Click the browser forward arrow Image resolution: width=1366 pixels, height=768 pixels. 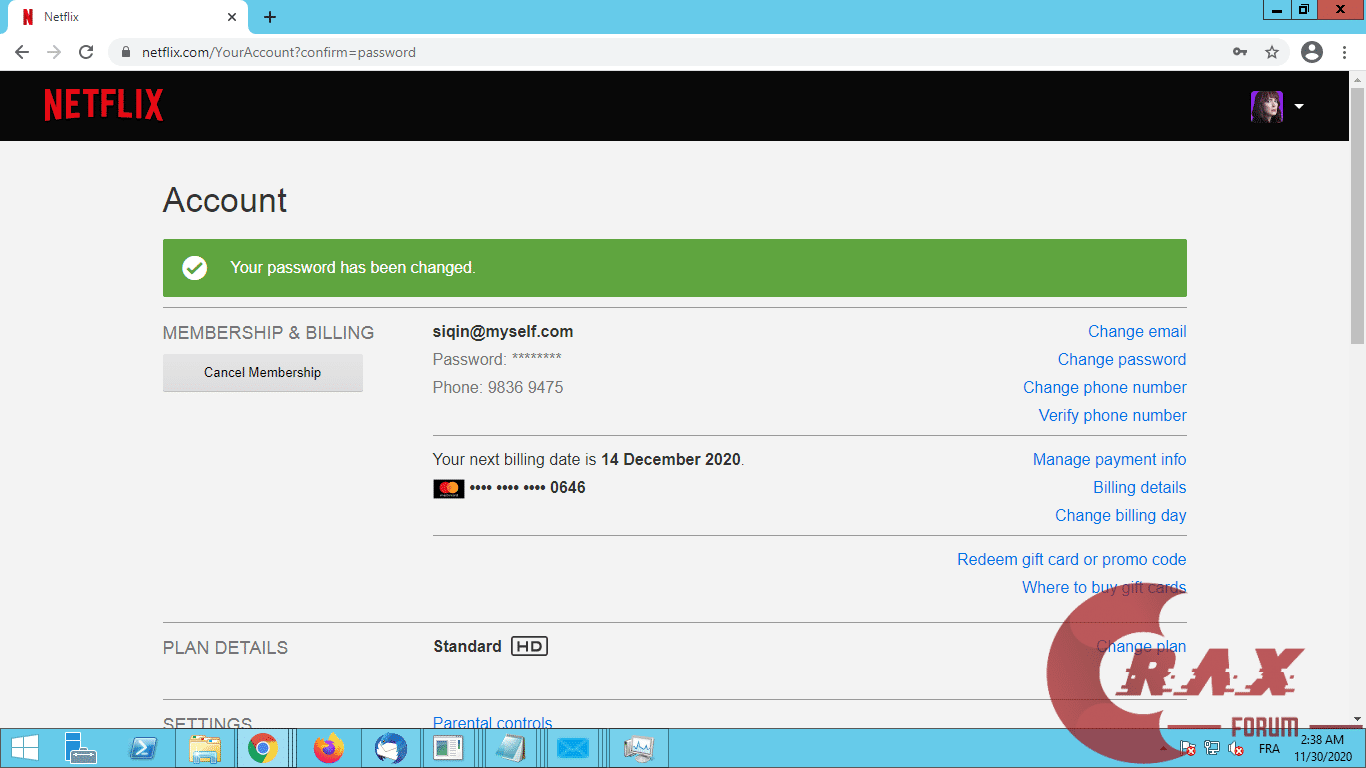(x=54, y=52)
